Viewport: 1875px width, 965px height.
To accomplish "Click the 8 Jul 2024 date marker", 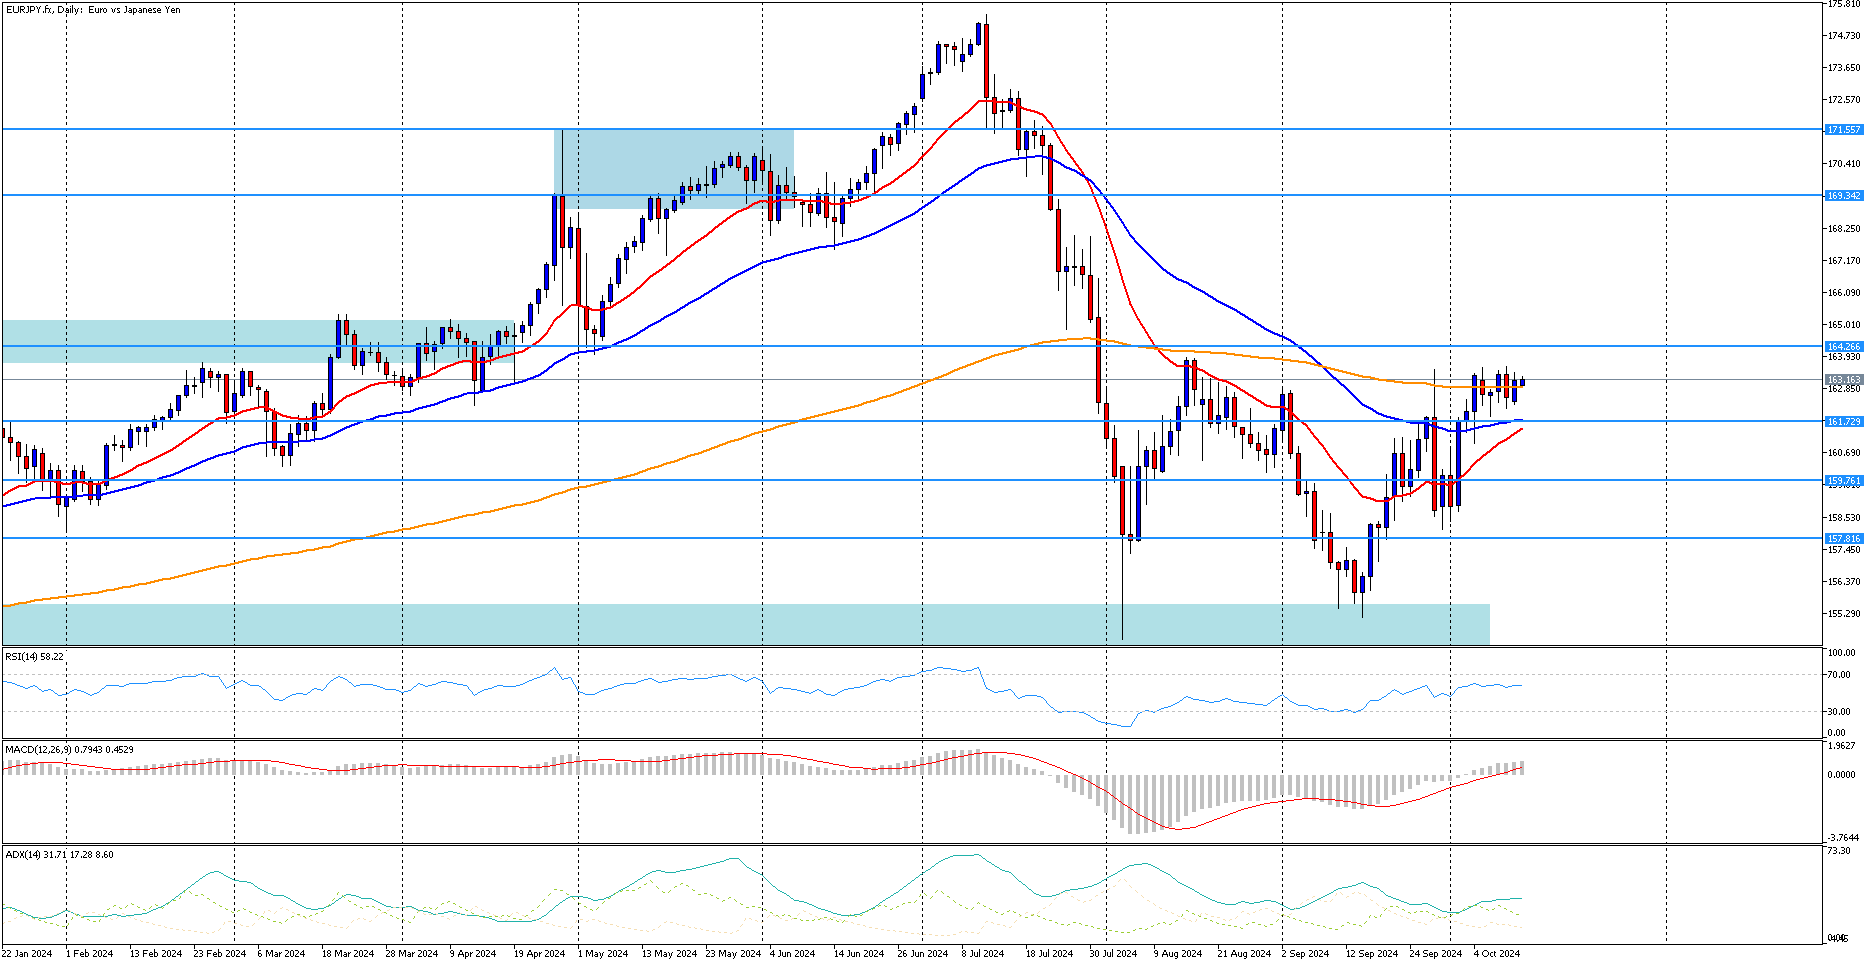I will tap(982, 954).
